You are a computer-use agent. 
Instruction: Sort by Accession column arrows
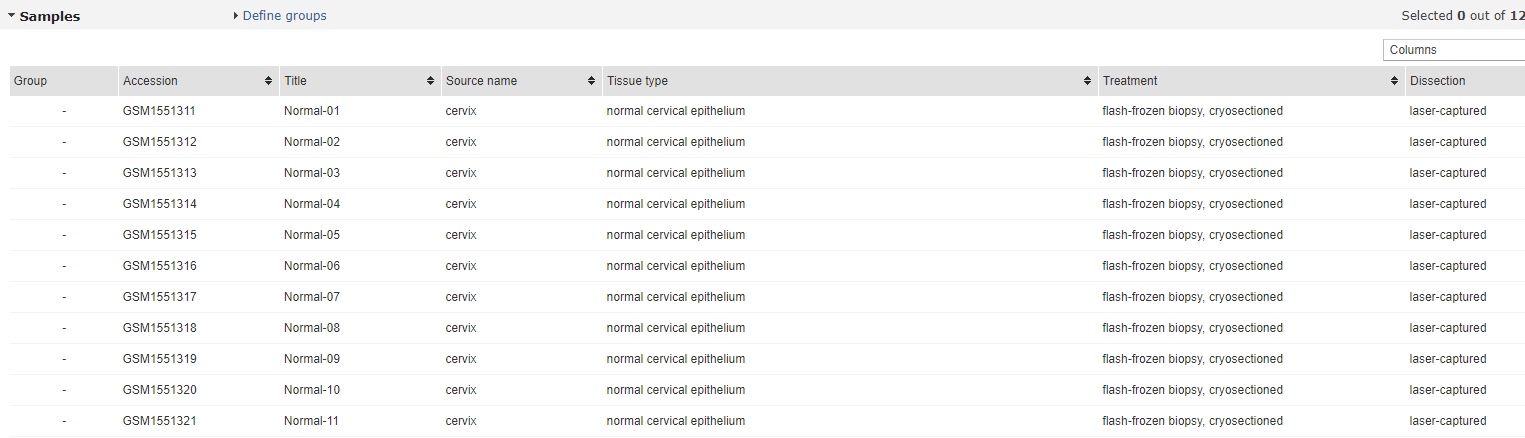268,81
